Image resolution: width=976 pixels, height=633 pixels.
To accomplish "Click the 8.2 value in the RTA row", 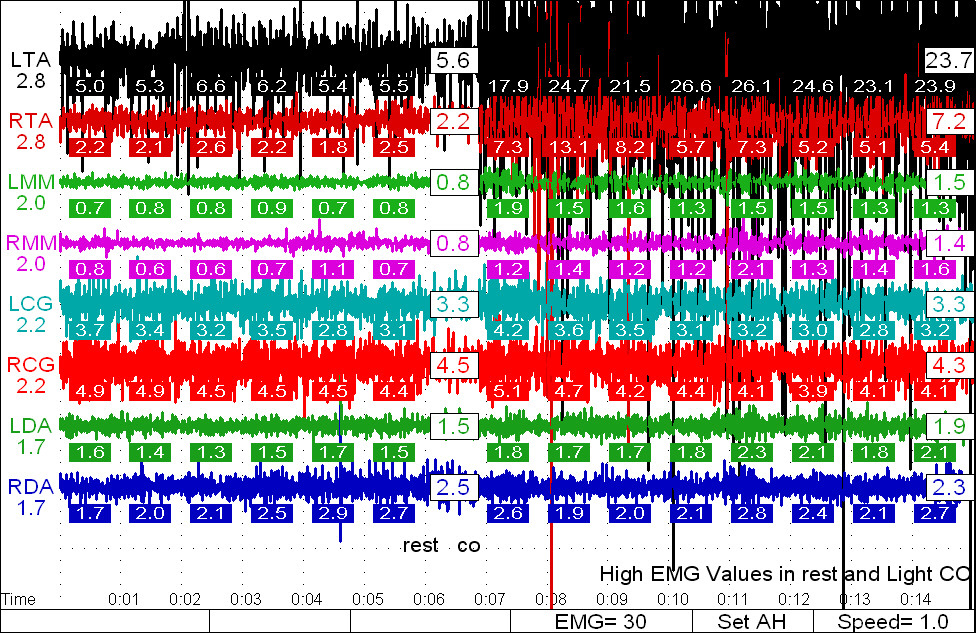I will tap(630, 148).
